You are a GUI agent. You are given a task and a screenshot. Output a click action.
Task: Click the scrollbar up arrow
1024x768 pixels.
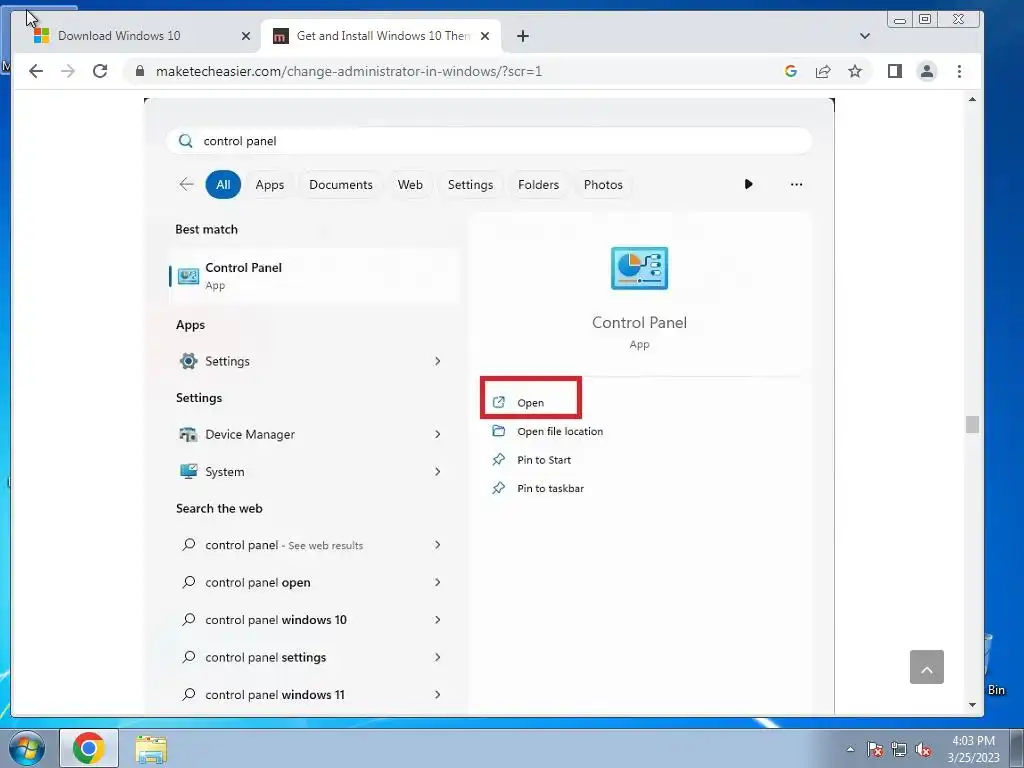coord(972,100)
